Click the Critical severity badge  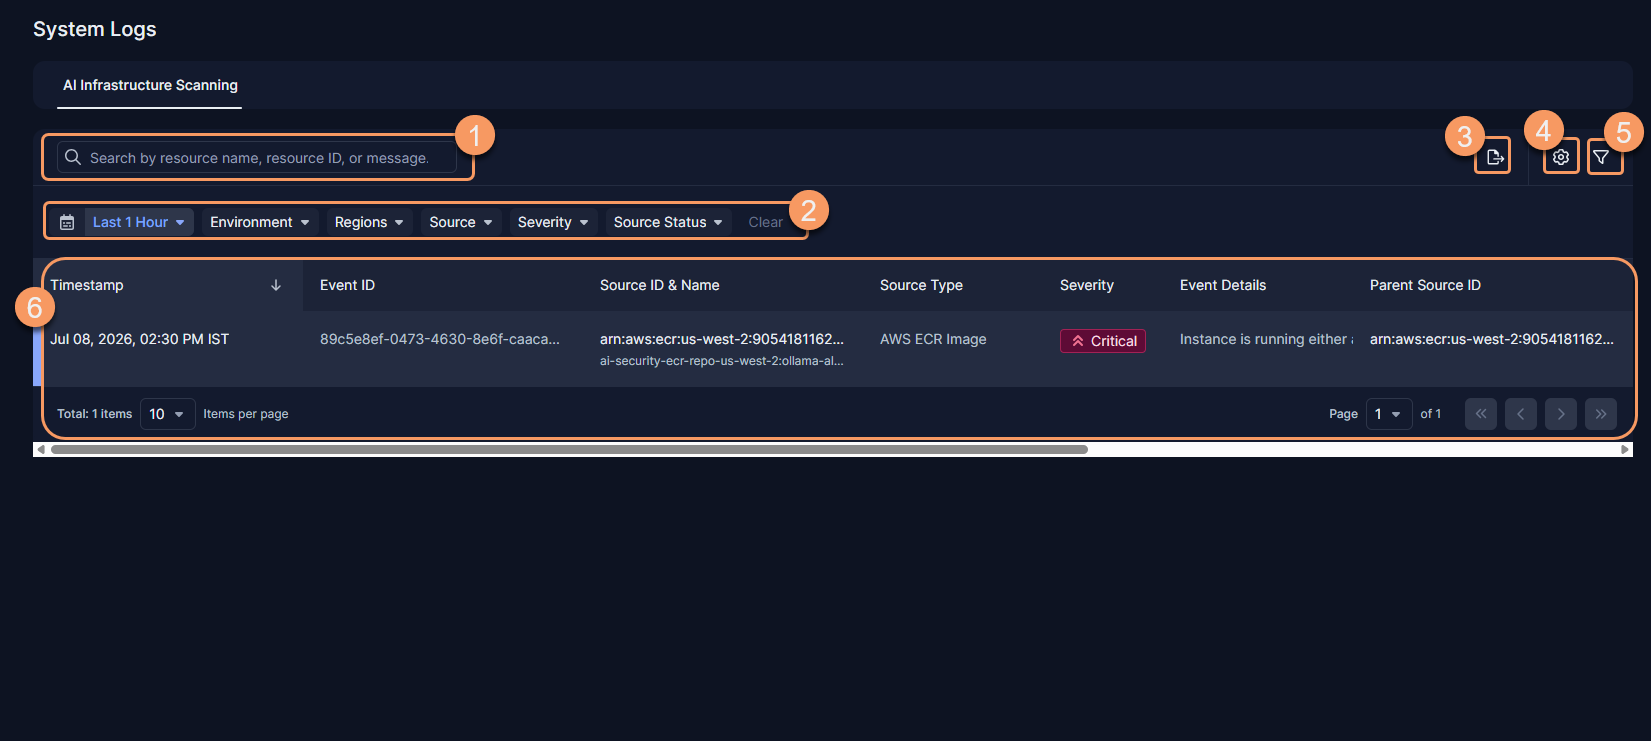[1103, 341]
